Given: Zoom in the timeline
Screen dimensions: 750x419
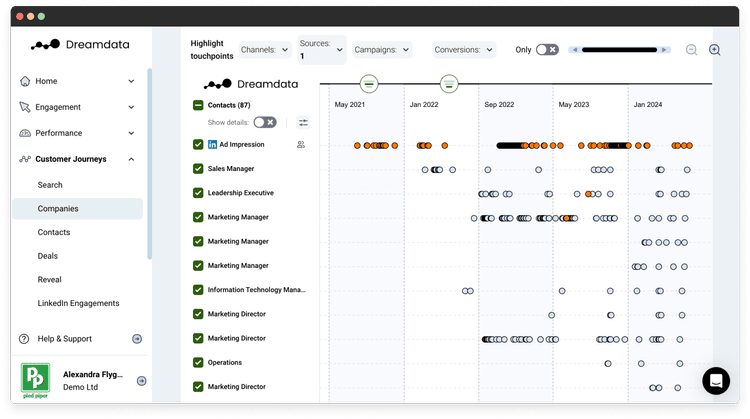Looking at the screenshot, I should click(x=715, y=50).
